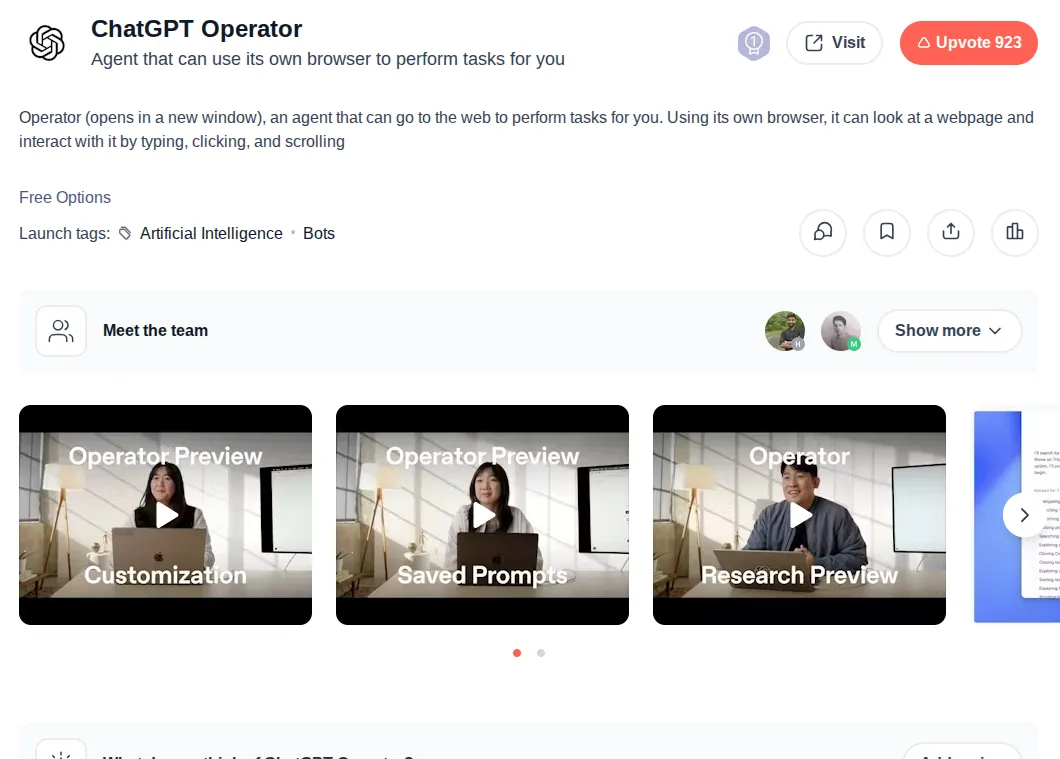The image size is (1060, 759).
Task: Click the first team member avatar
Action: click(x=785, y=330)
